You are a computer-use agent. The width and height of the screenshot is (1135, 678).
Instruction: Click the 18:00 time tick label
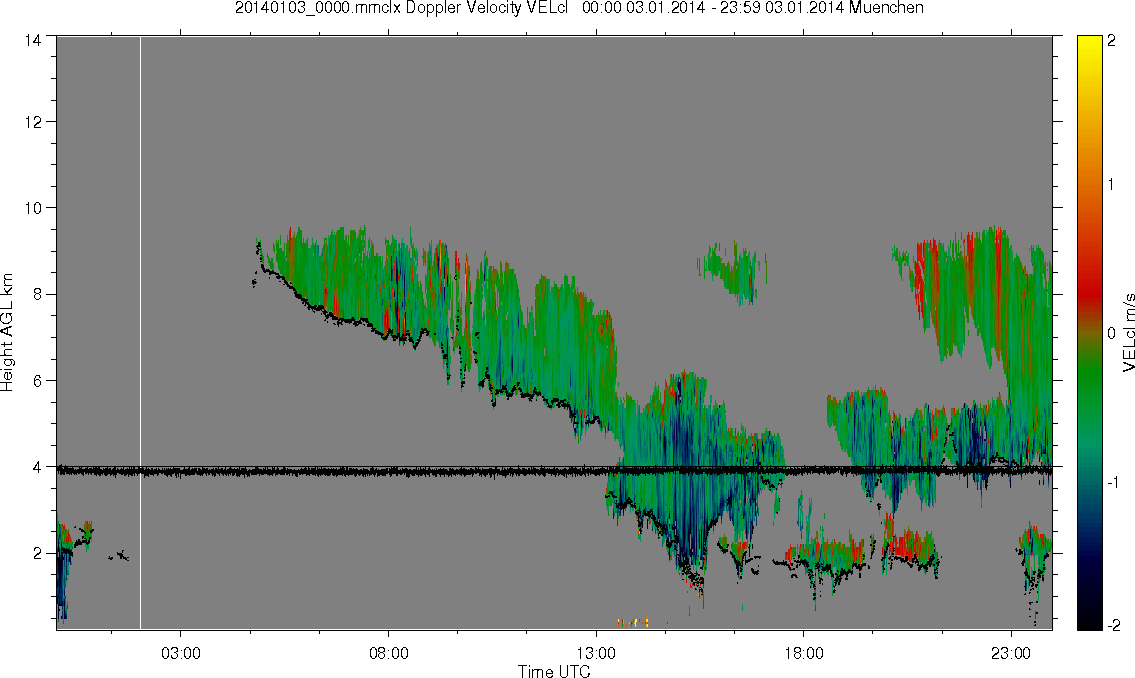[803, 654]
